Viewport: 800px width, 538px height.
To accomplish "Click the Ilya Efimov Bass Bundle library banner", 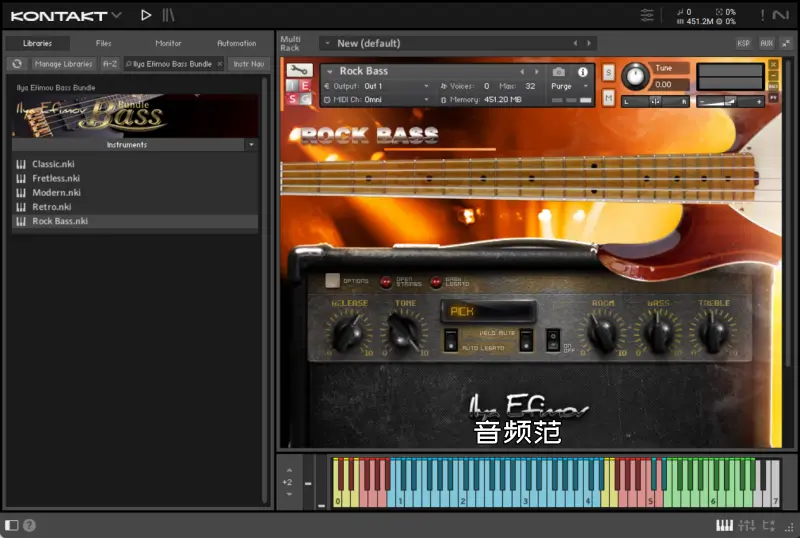I will (135, 116).
